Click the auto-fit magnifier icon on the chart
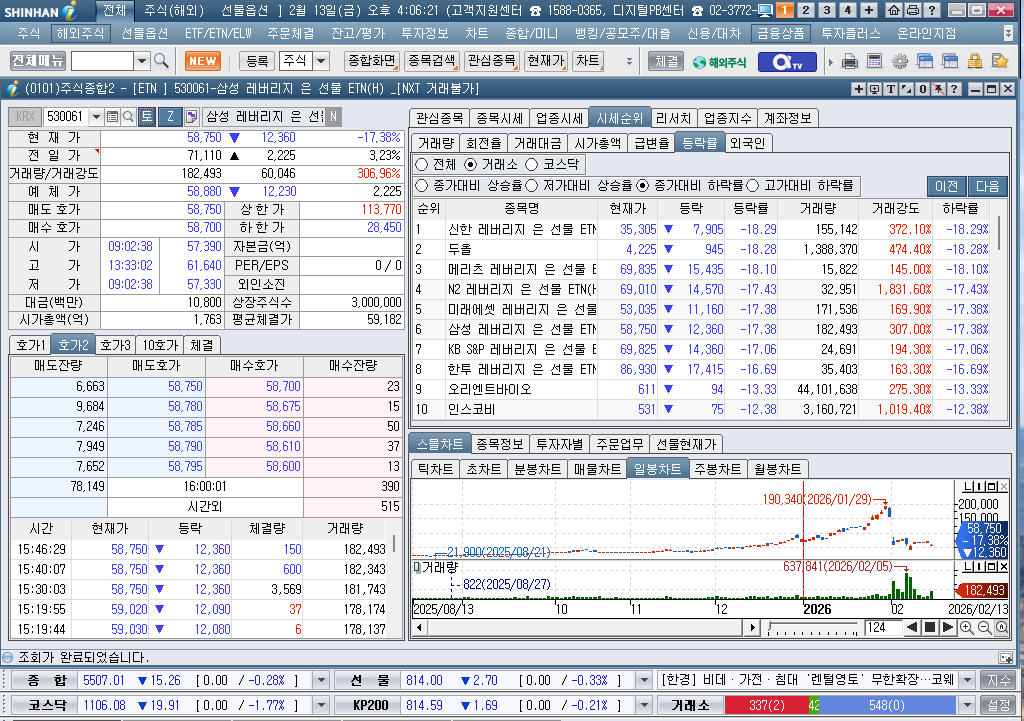1024x721 pixels. tap(1001, 628)
